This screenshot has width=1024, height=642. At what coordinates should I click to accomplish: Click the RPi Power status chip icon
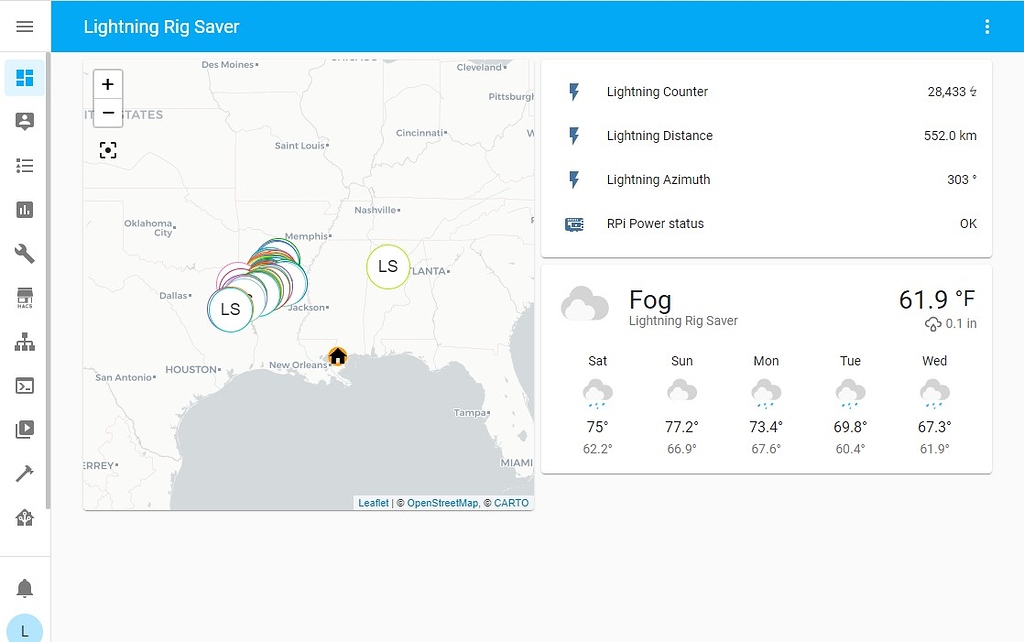tap(573, 224)
